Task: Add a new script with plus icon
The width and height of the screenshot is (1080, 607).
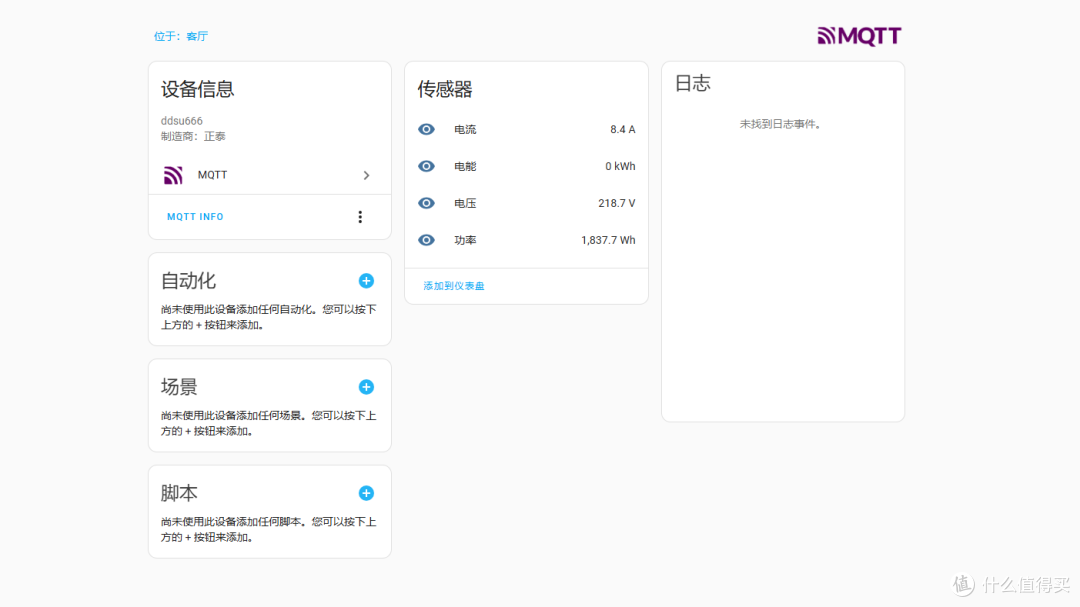Action: pos(366,493)
